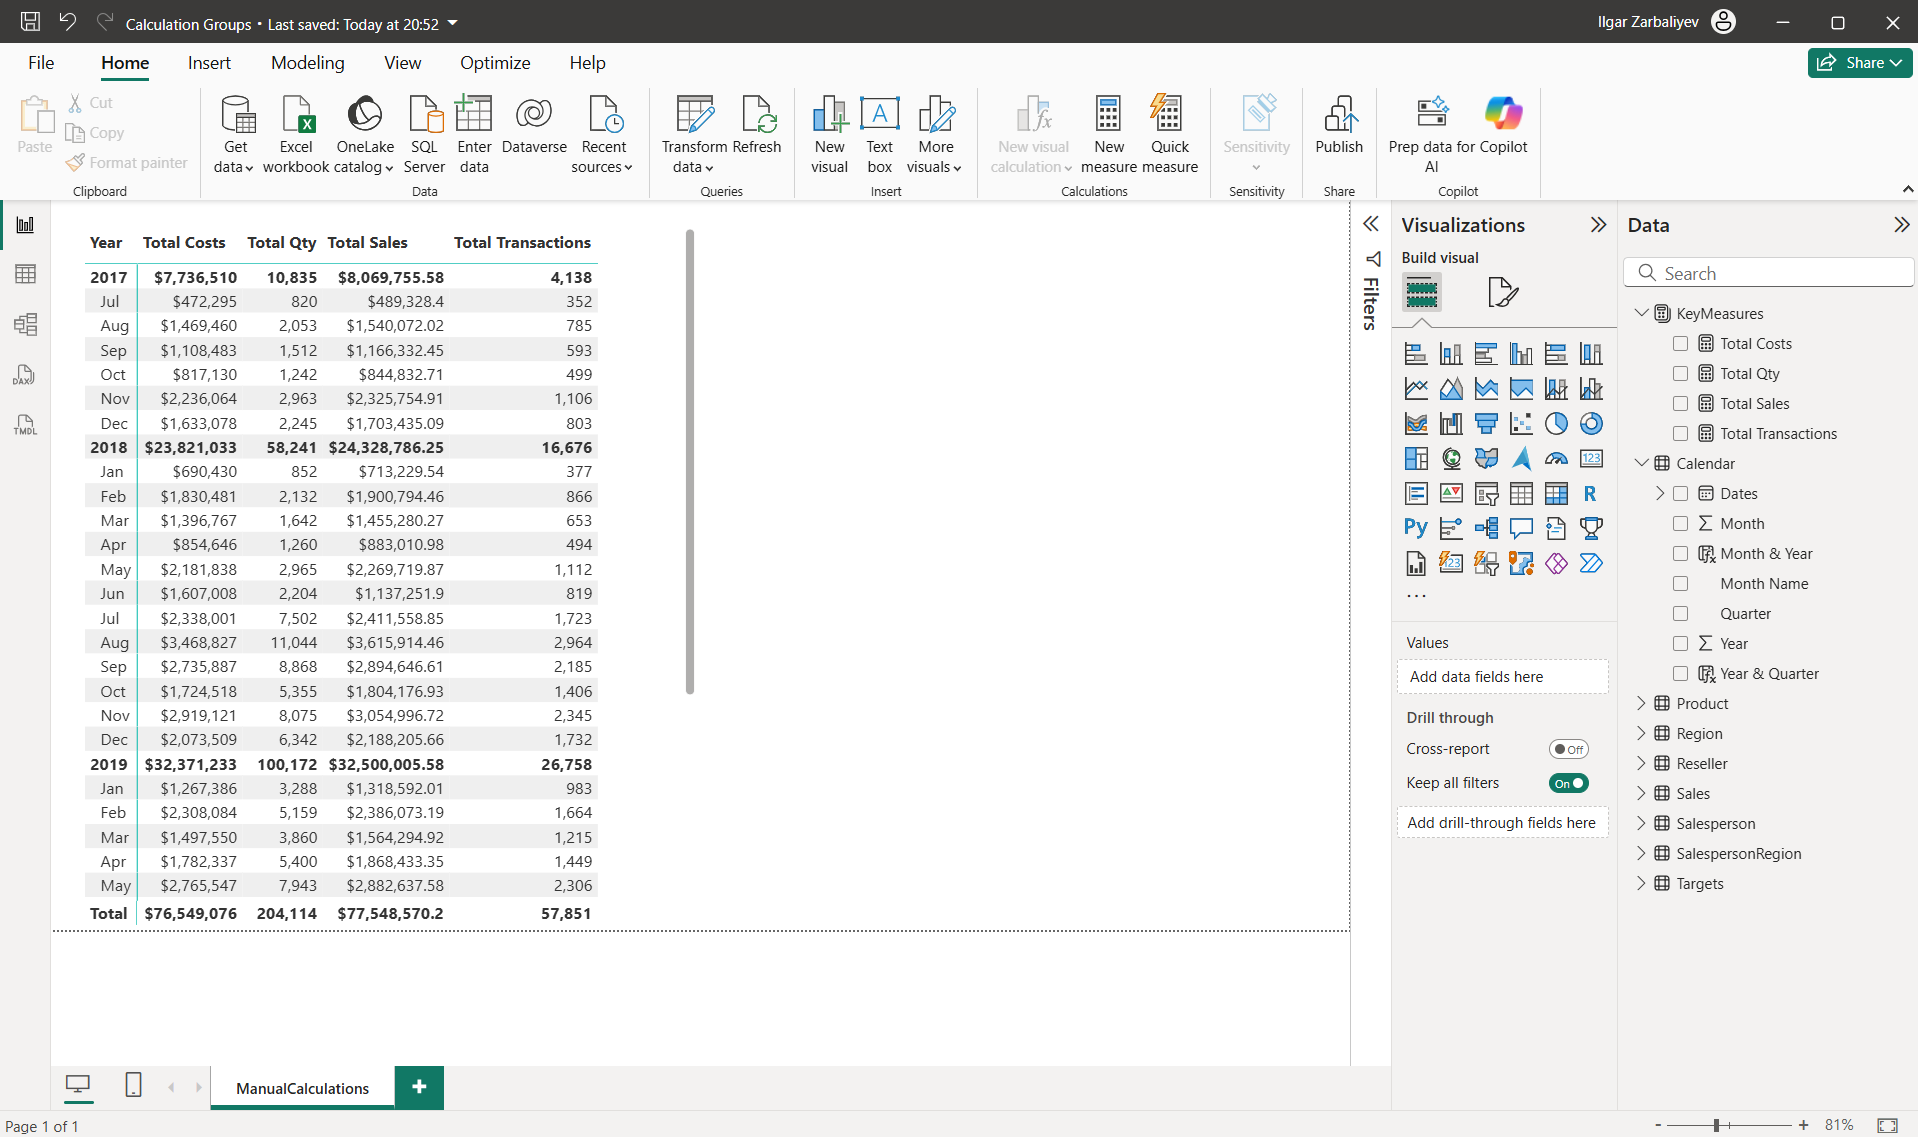Open OneLake catalog

[365, 135]
